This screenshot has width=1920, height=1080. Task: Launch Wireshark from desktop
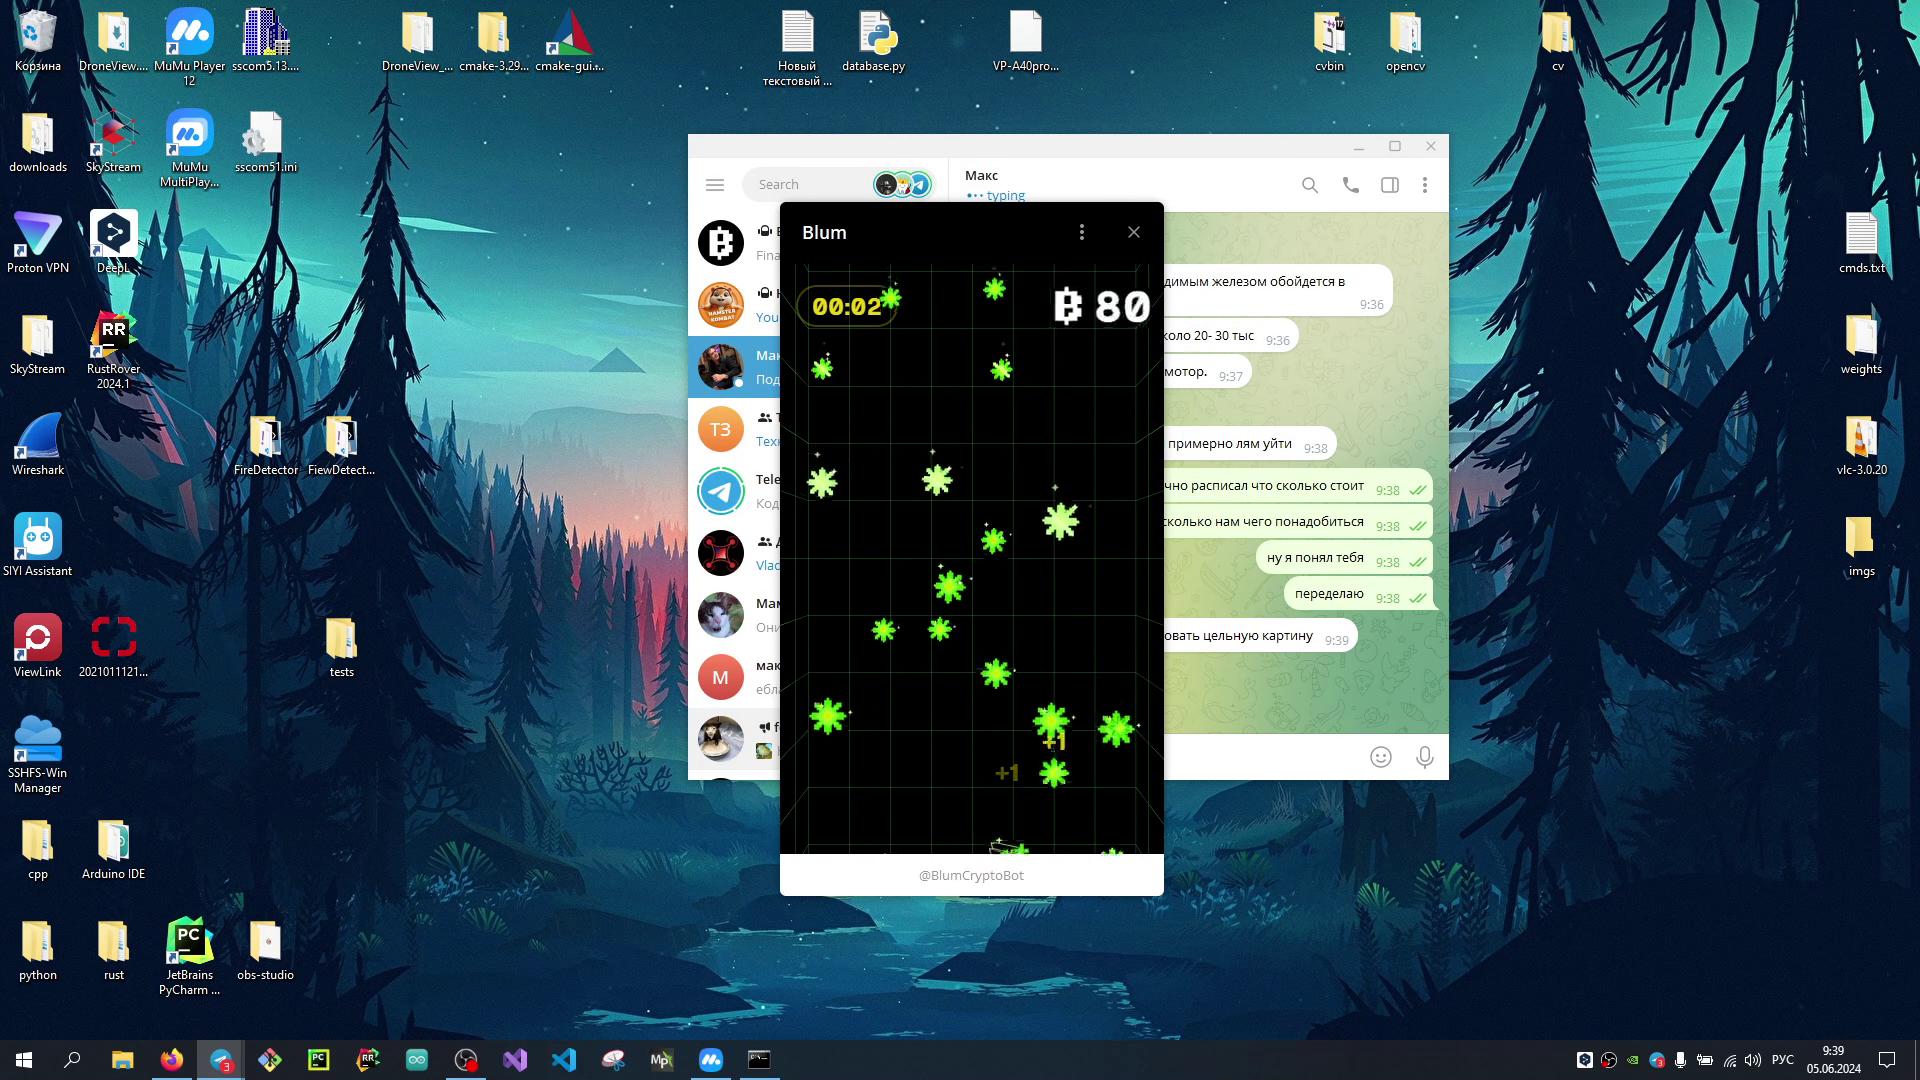pos(38,445)
